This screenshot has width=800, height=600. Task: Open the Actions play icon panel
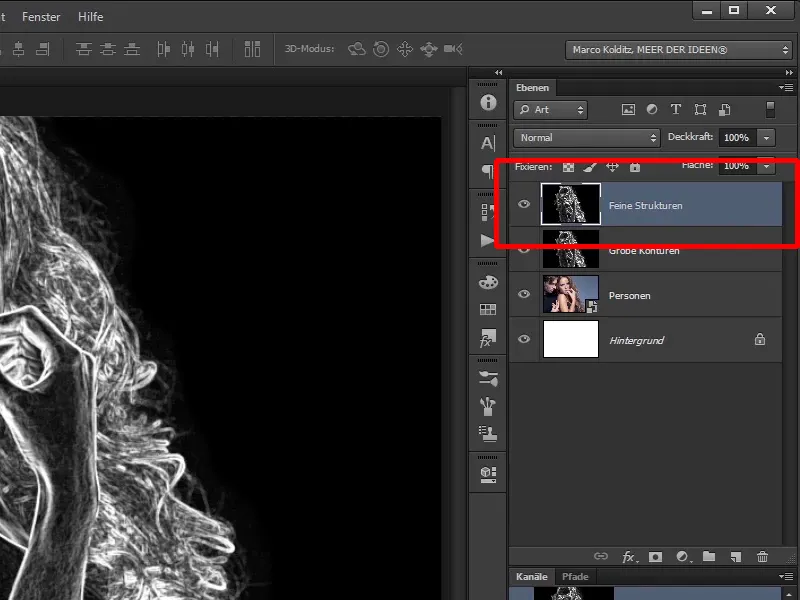pos(488,240)
